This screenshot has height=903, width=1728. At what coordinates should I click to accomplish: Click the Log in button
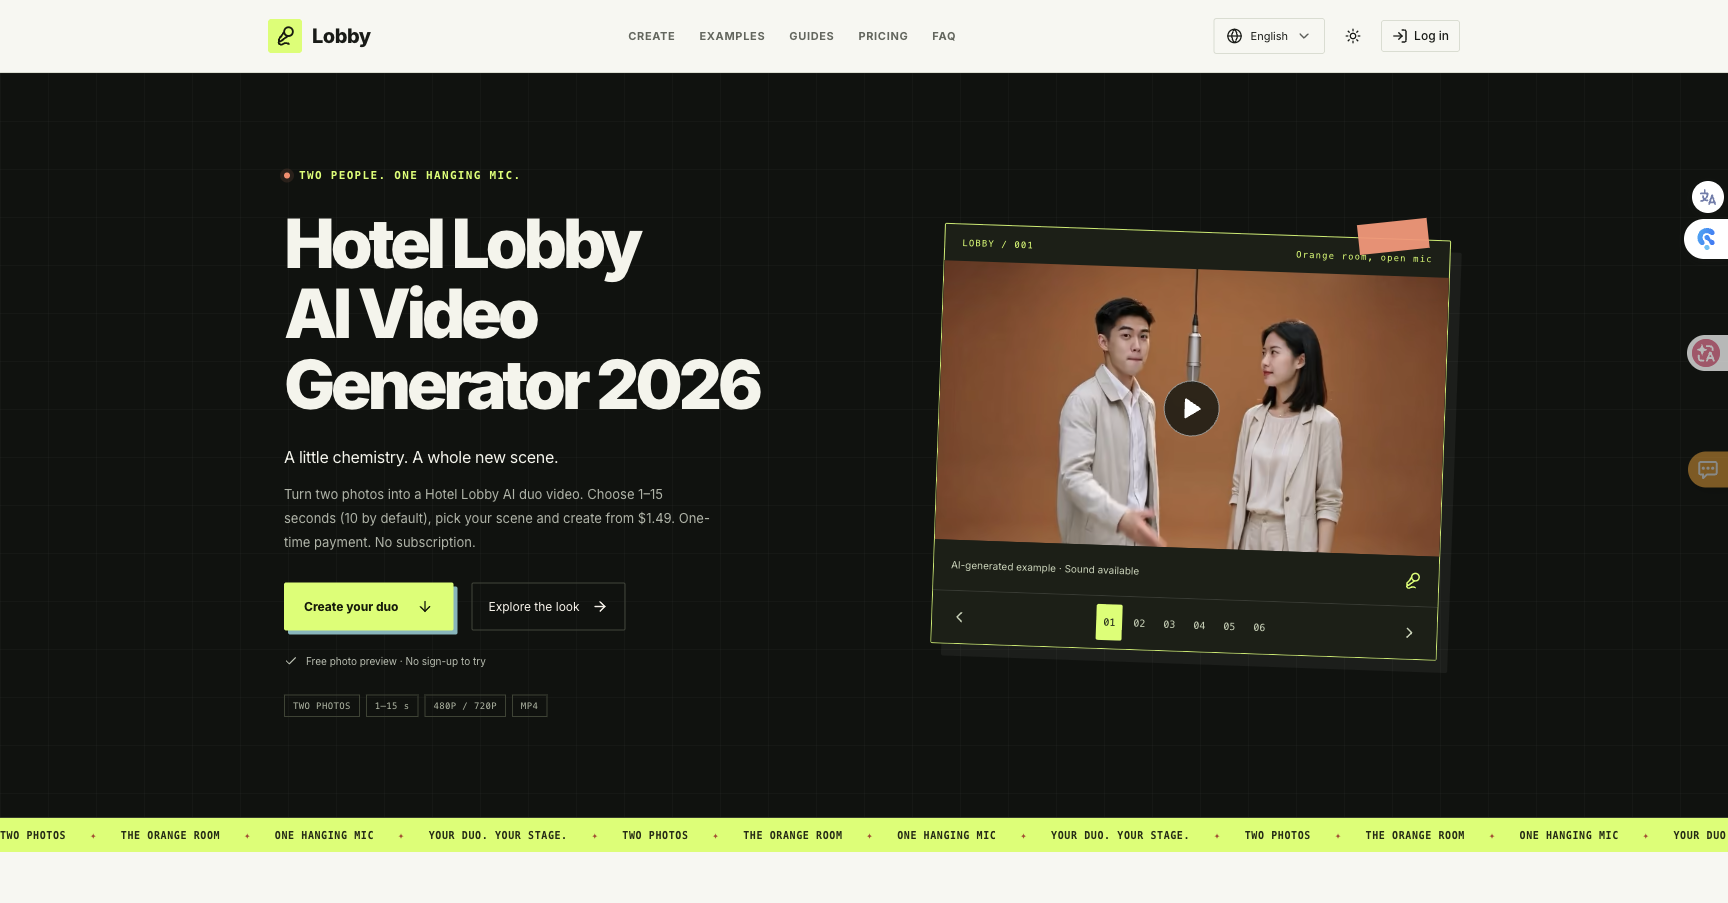pos(1420,36)
